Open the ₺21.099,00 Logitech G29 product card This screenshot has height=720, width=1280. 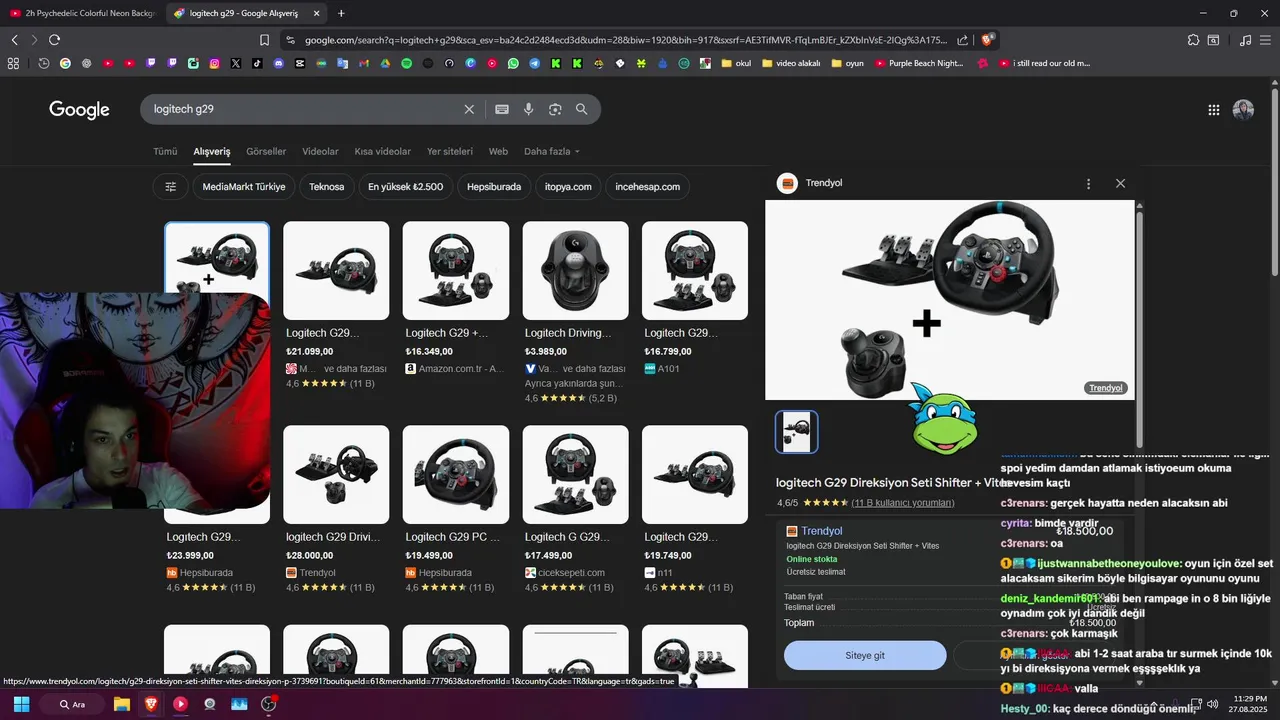(x=336, y=305)
